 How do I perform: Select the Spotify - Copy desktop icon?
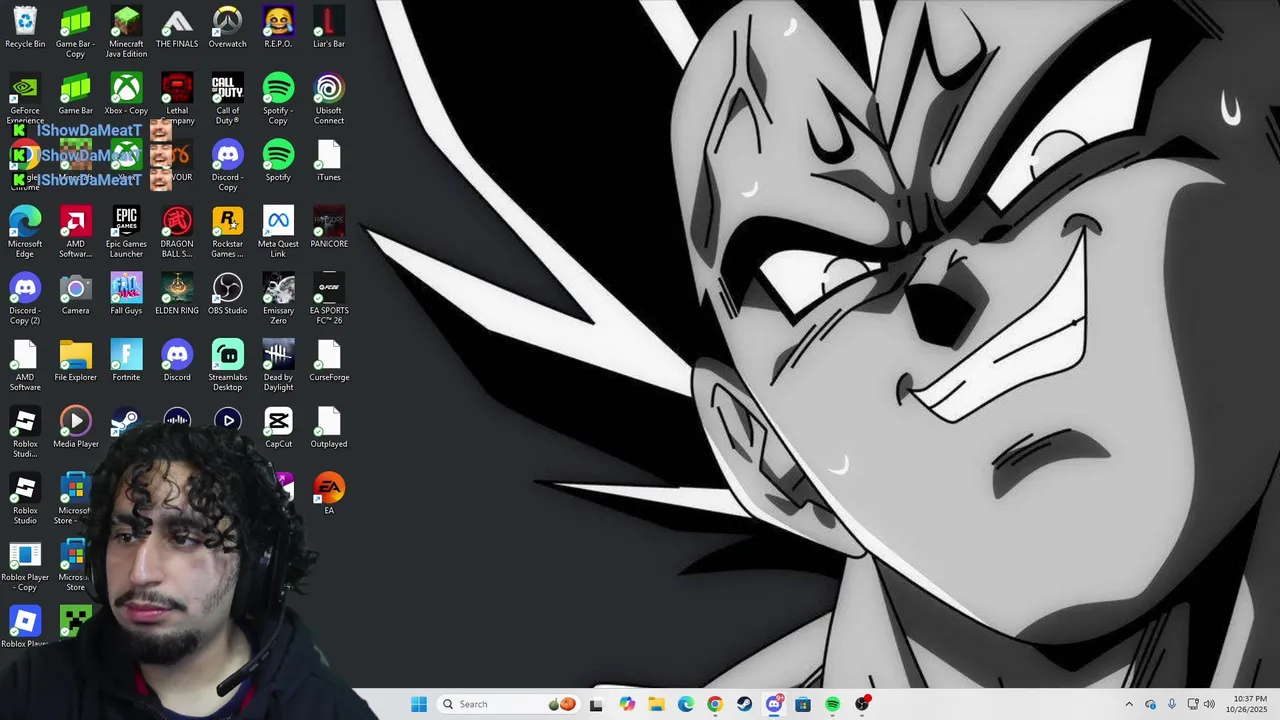pos(278,98)
